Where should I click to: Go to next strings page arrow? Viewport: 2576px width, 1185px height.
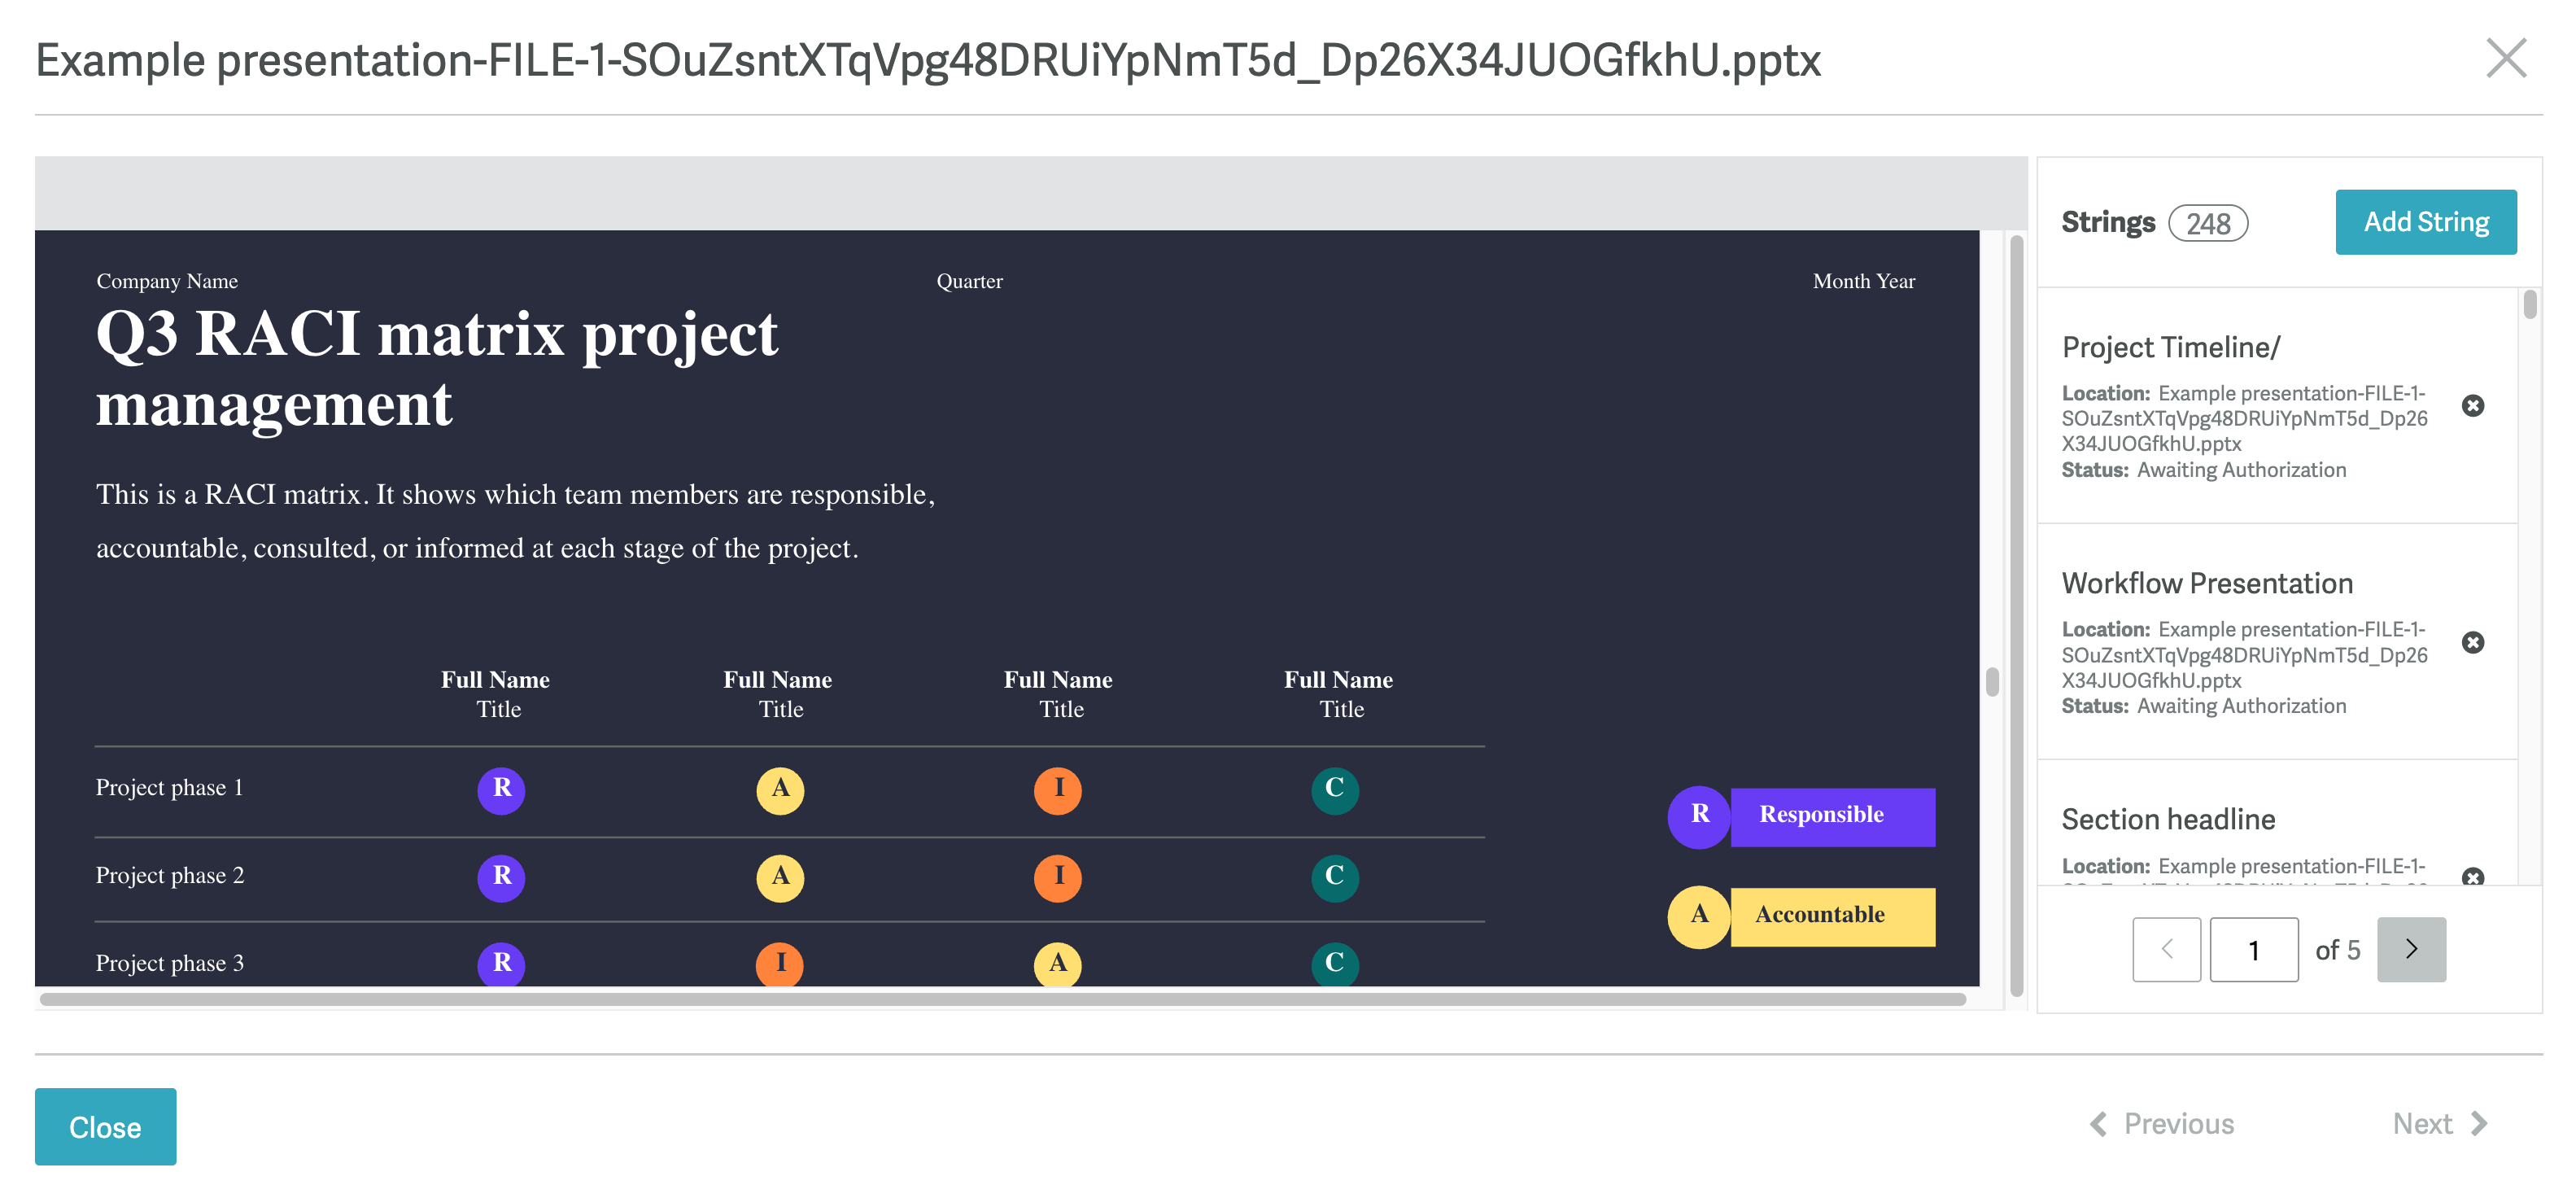pyautogui.click(x=2411, y=949)
